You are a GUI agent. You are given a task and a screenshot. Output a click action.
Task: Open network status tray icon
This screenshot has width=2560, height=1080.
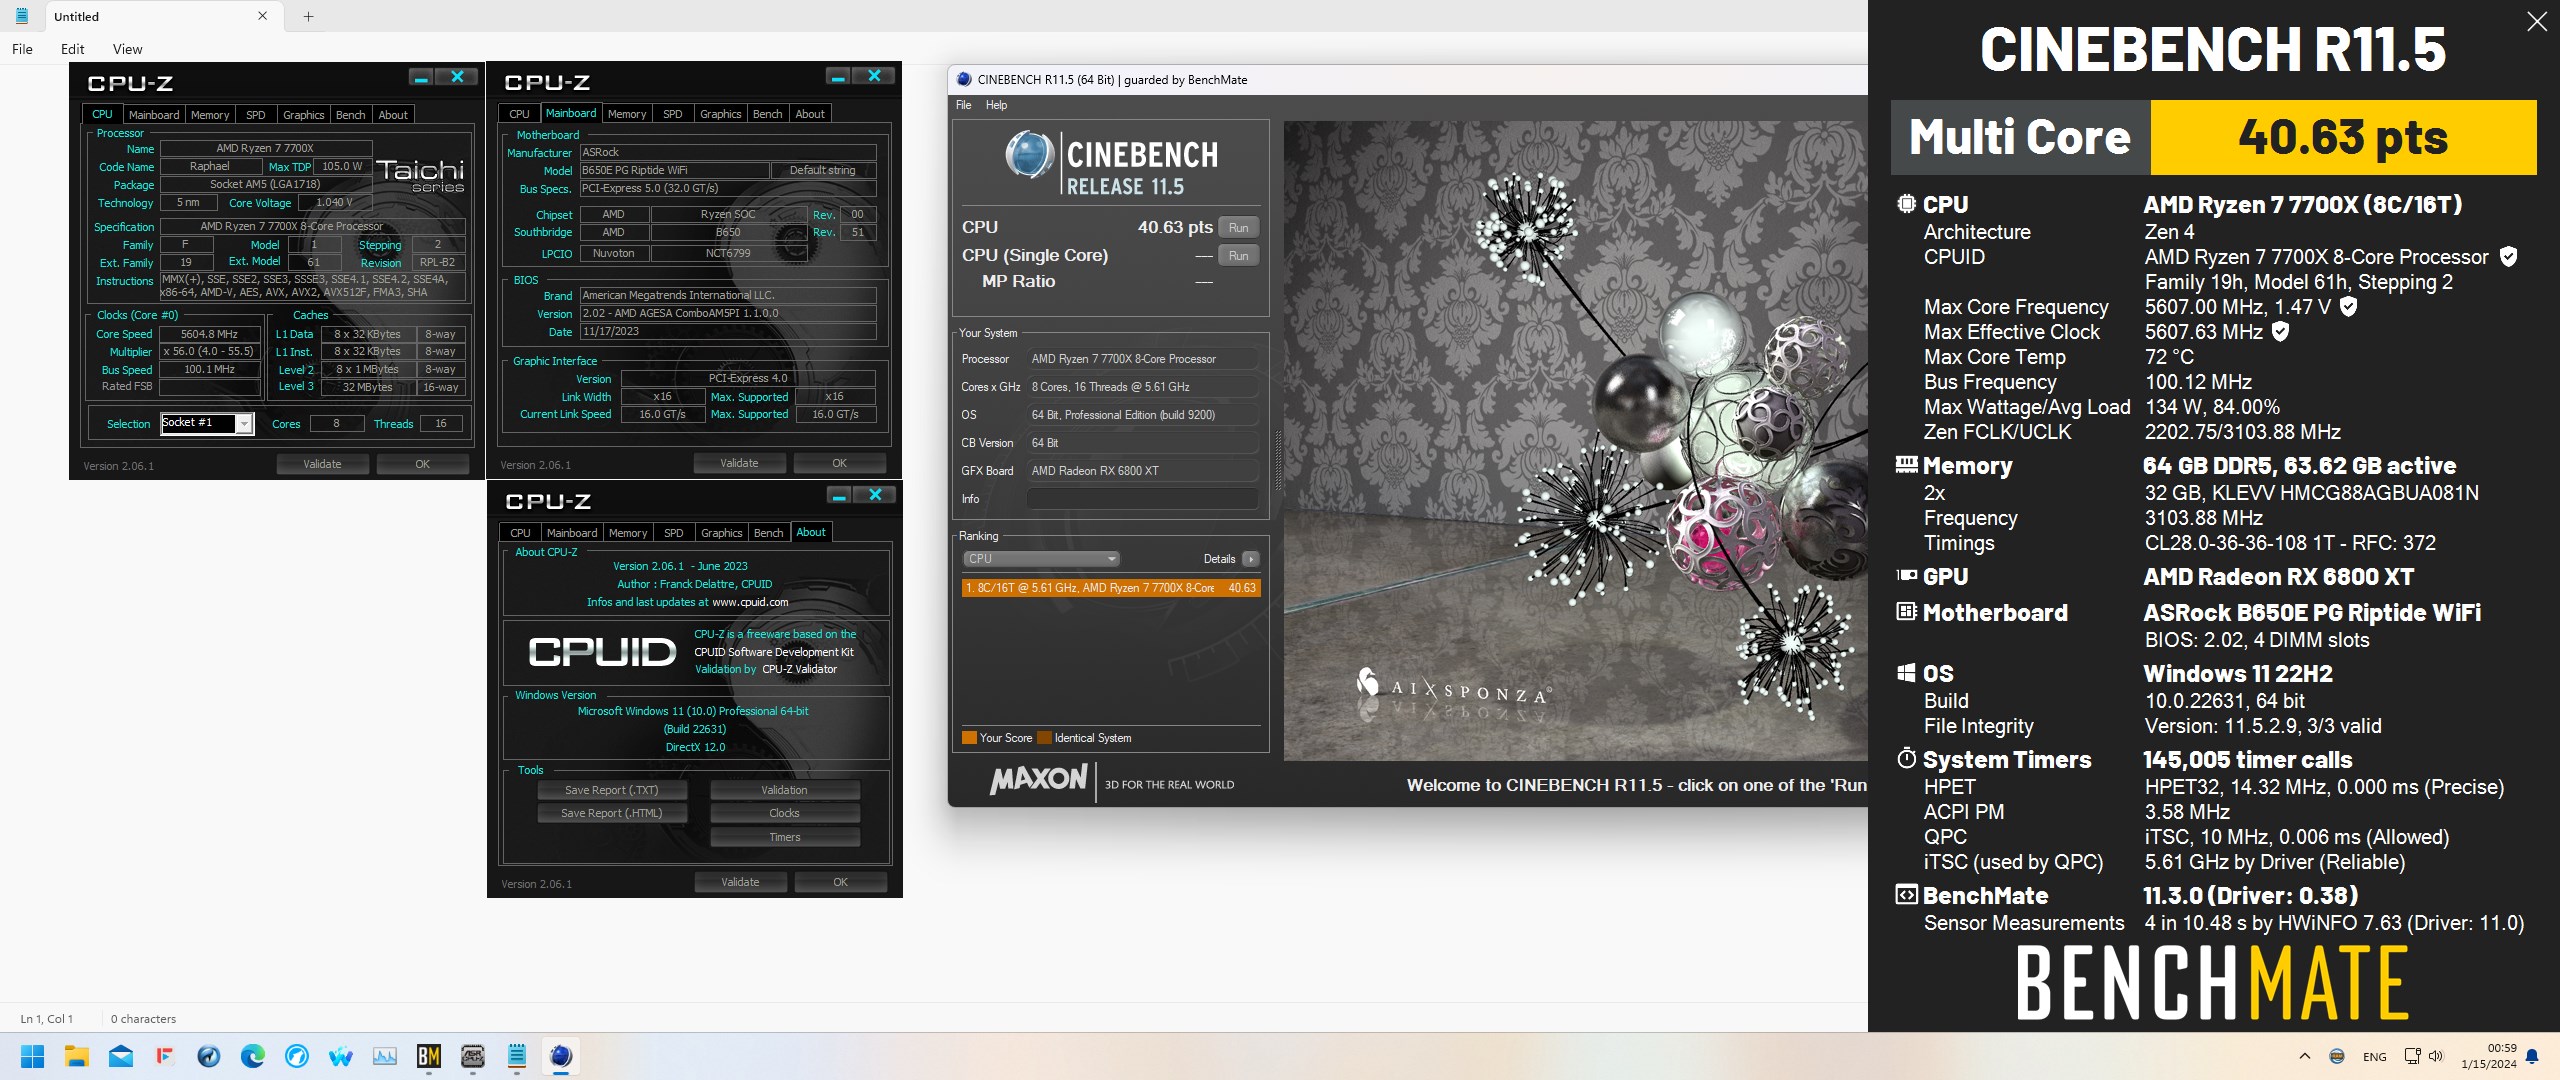2412,1056
